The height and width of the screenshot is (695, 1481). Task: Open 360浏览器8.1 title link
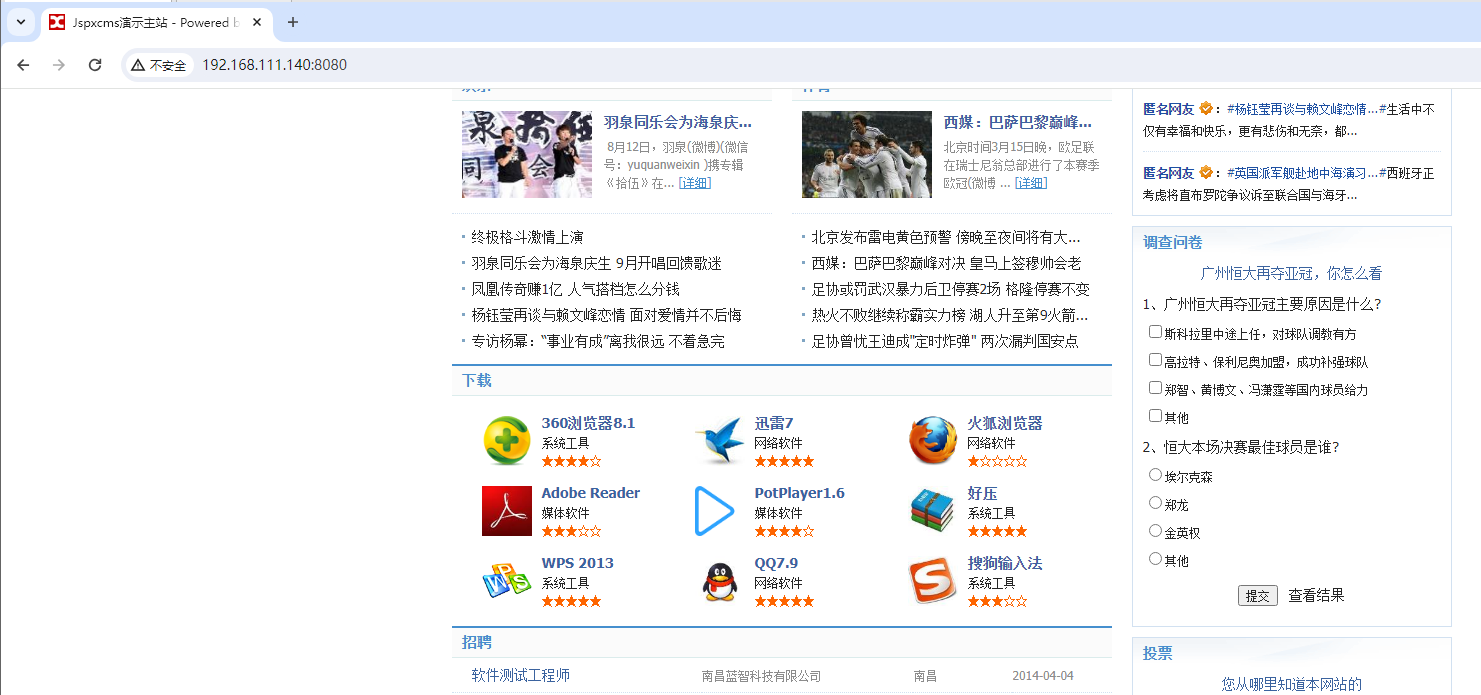click(x=588, y=423)
